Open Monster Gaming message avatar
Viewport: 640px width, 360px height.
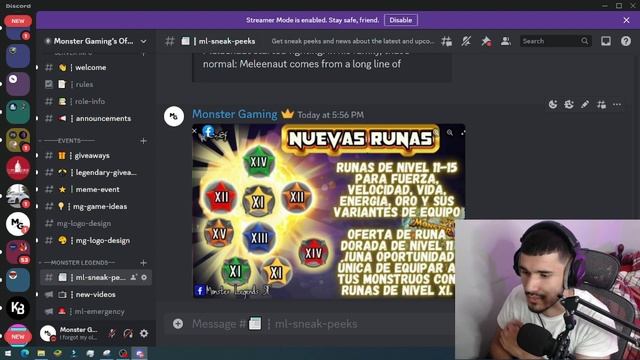point(174,116)
